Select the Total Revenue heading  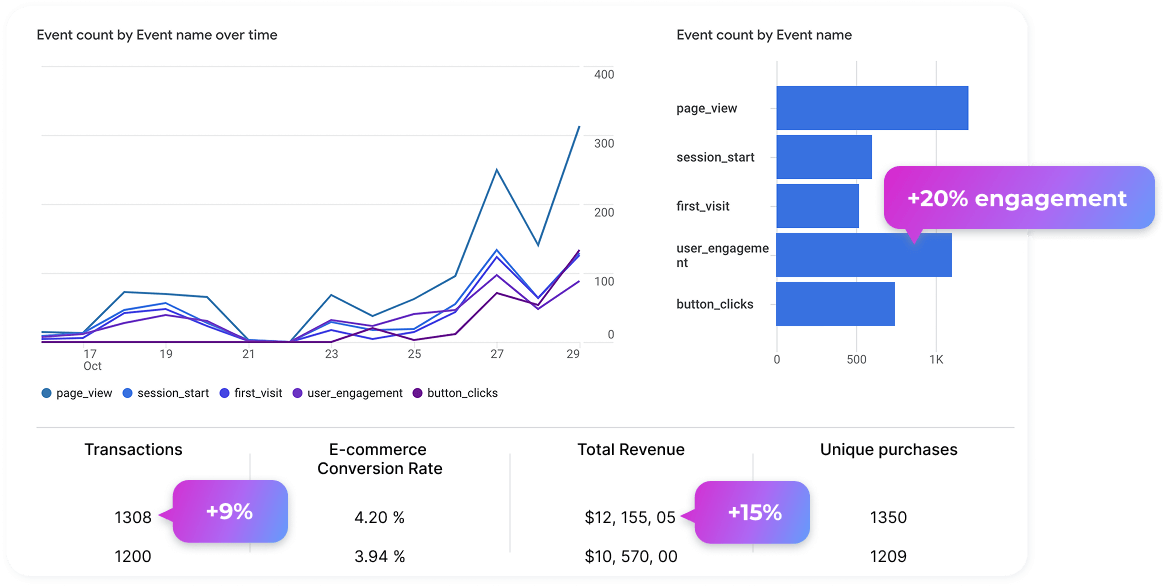coord(631,450)
